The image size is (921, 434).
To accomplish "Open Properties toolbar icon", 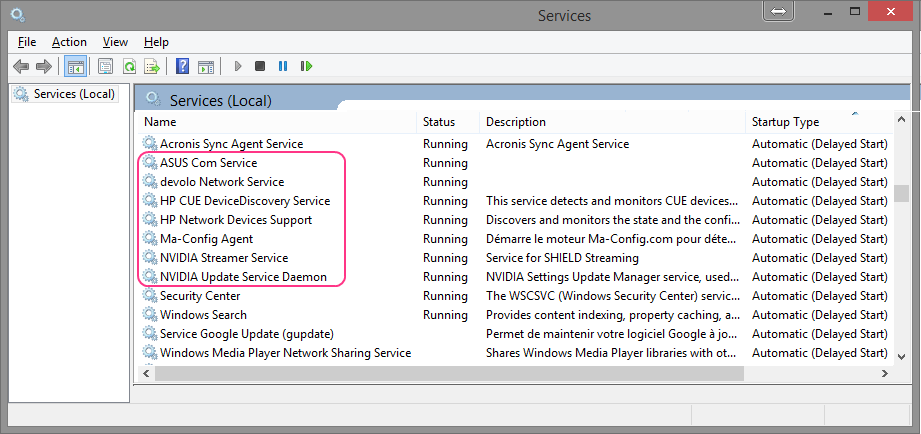I will point(105,66).
